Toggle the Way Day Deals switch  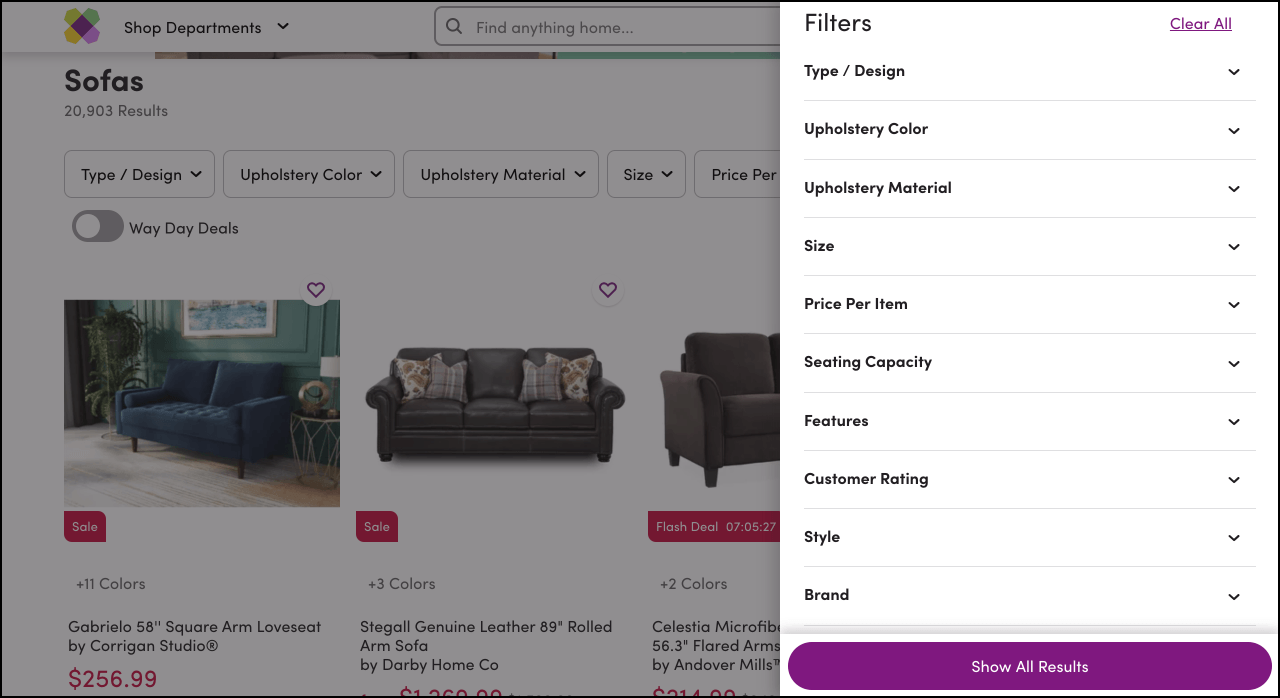click(97, 227)
